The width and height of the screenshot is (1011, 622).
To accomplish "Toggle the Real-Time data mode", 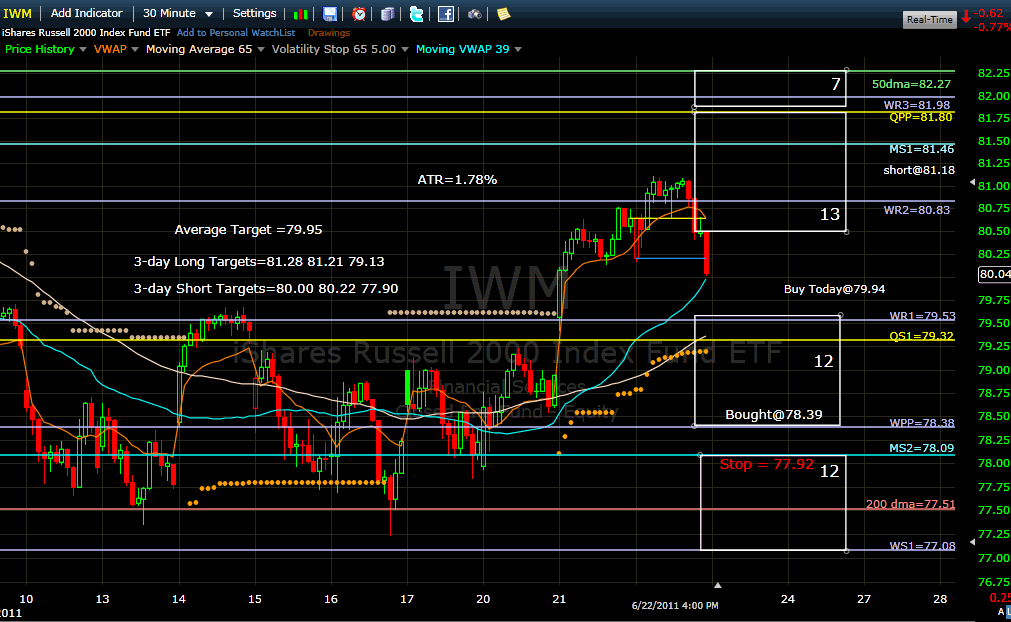I will (928, 19).
